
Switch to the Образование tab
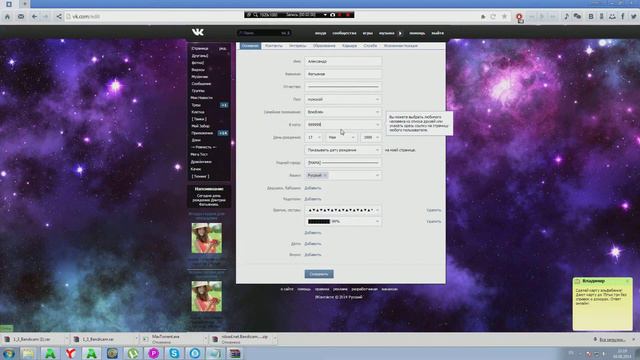324,46
